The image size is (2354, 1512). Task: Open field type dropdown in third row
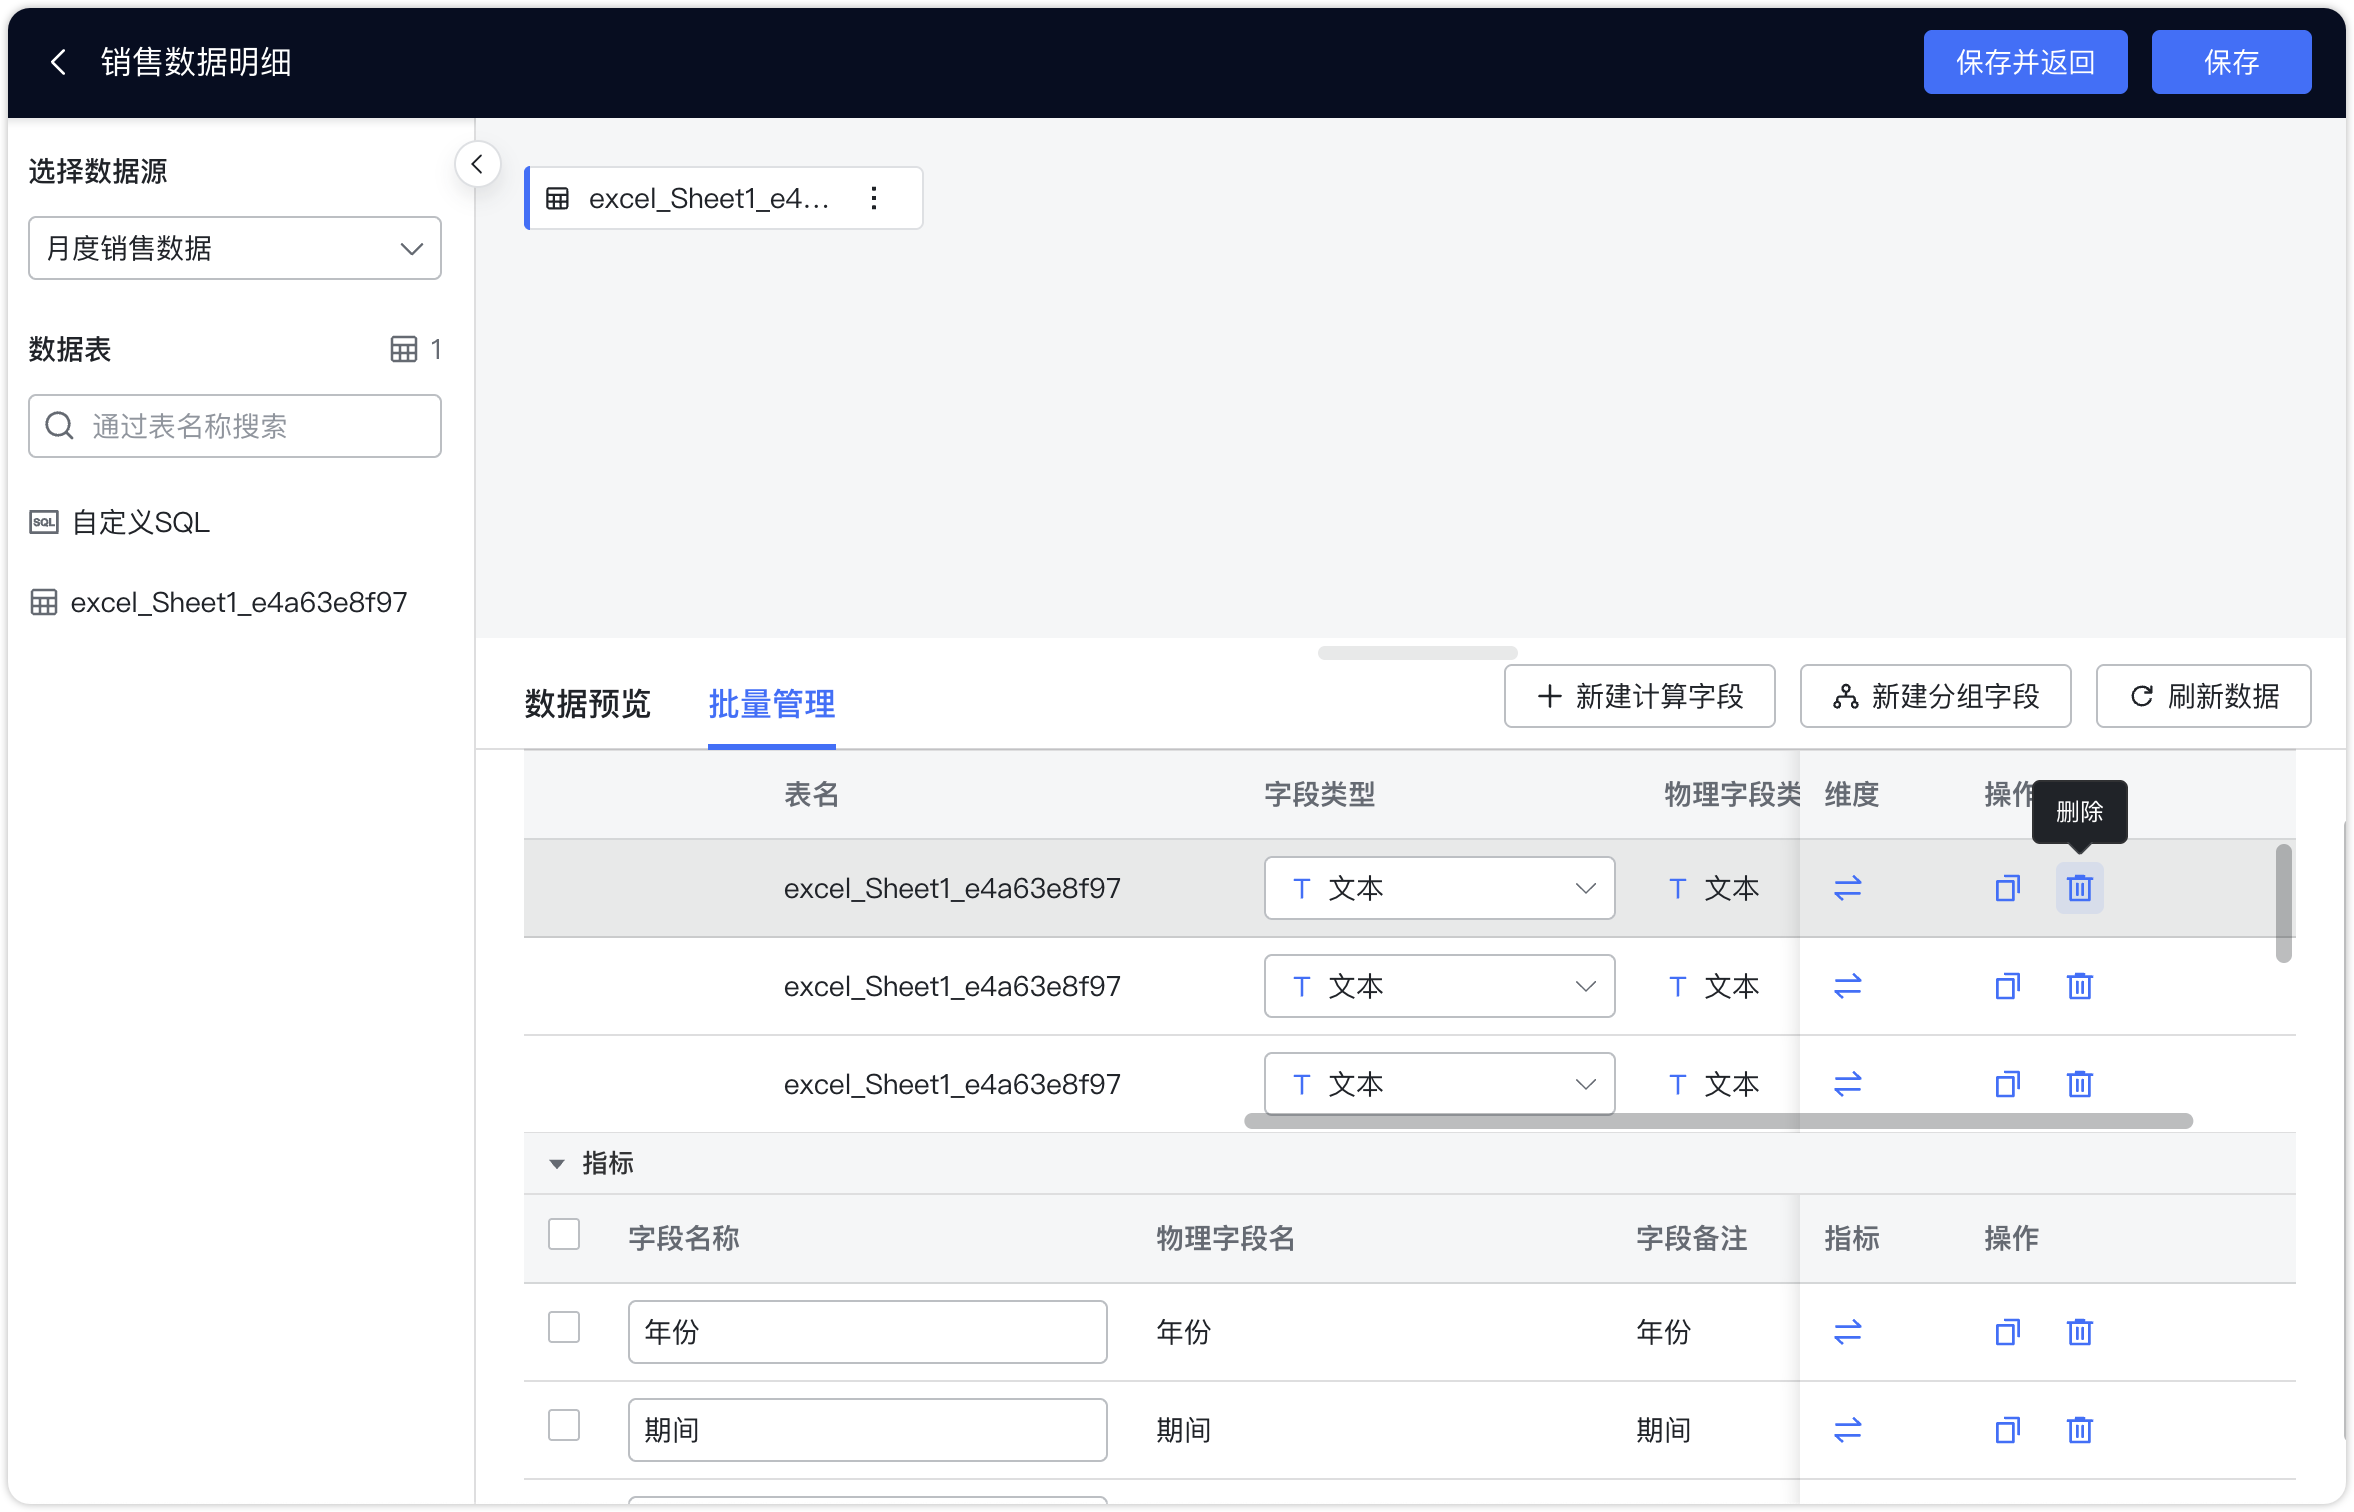(x=1439, y=1084)
